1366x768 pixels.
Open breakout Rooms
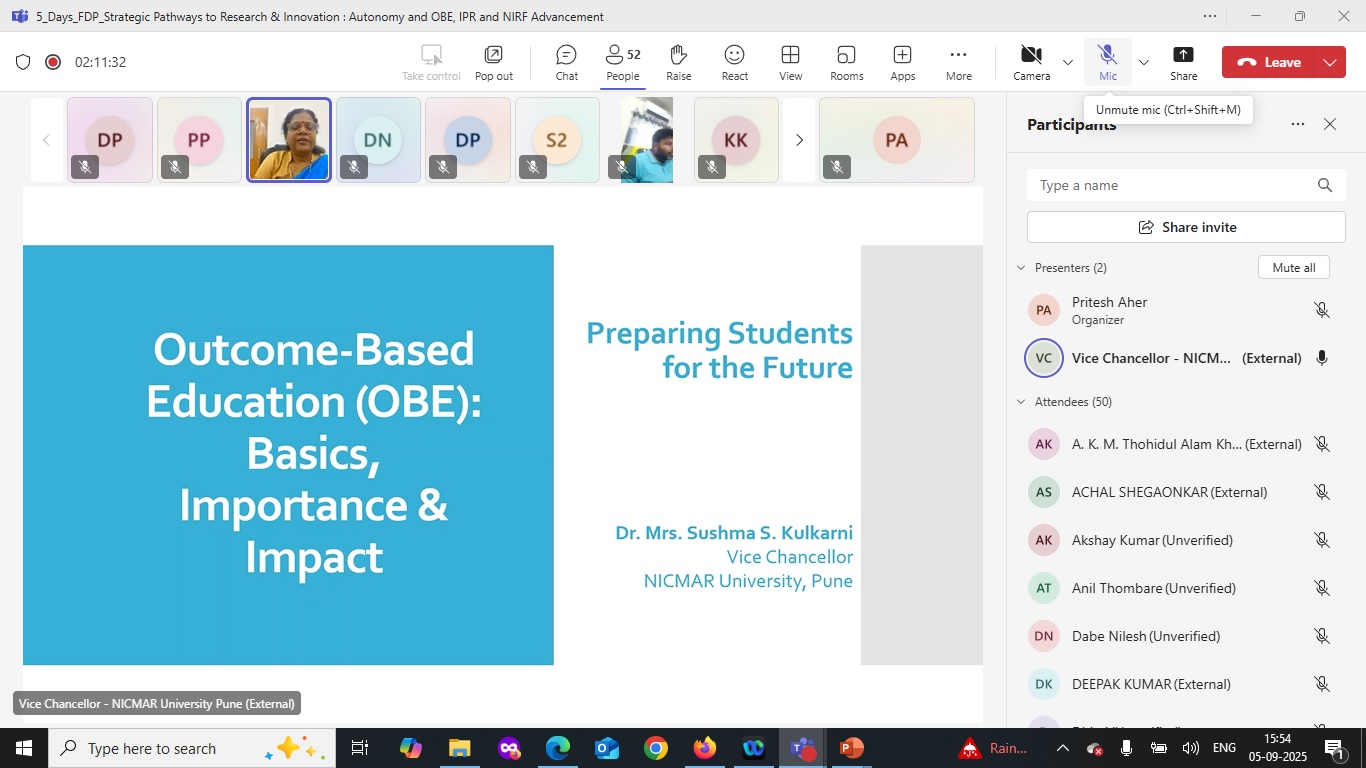coord(847,62)
